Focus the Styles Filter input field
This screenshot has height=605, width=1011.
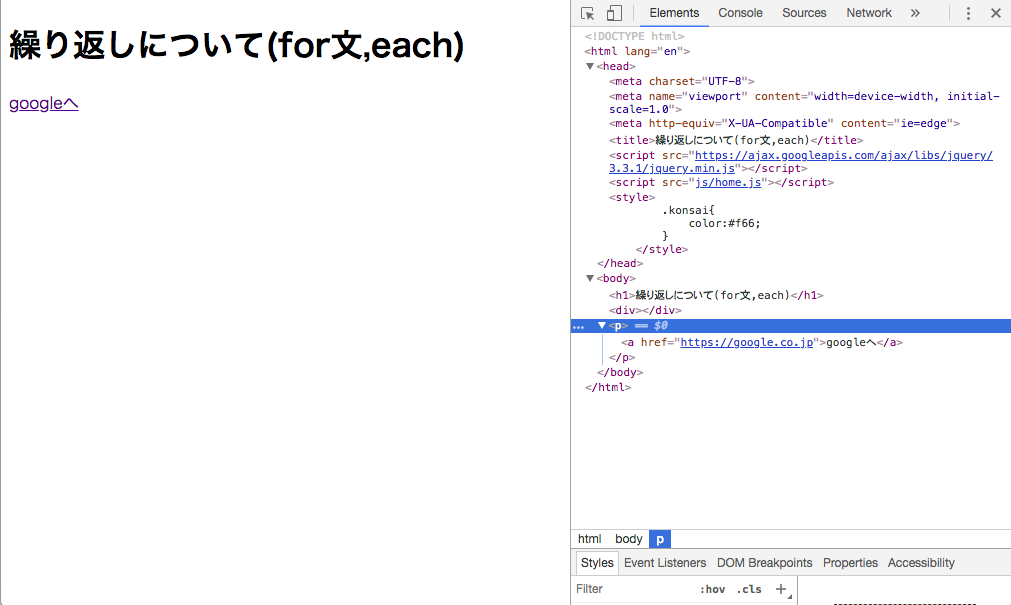pos(634,589)
